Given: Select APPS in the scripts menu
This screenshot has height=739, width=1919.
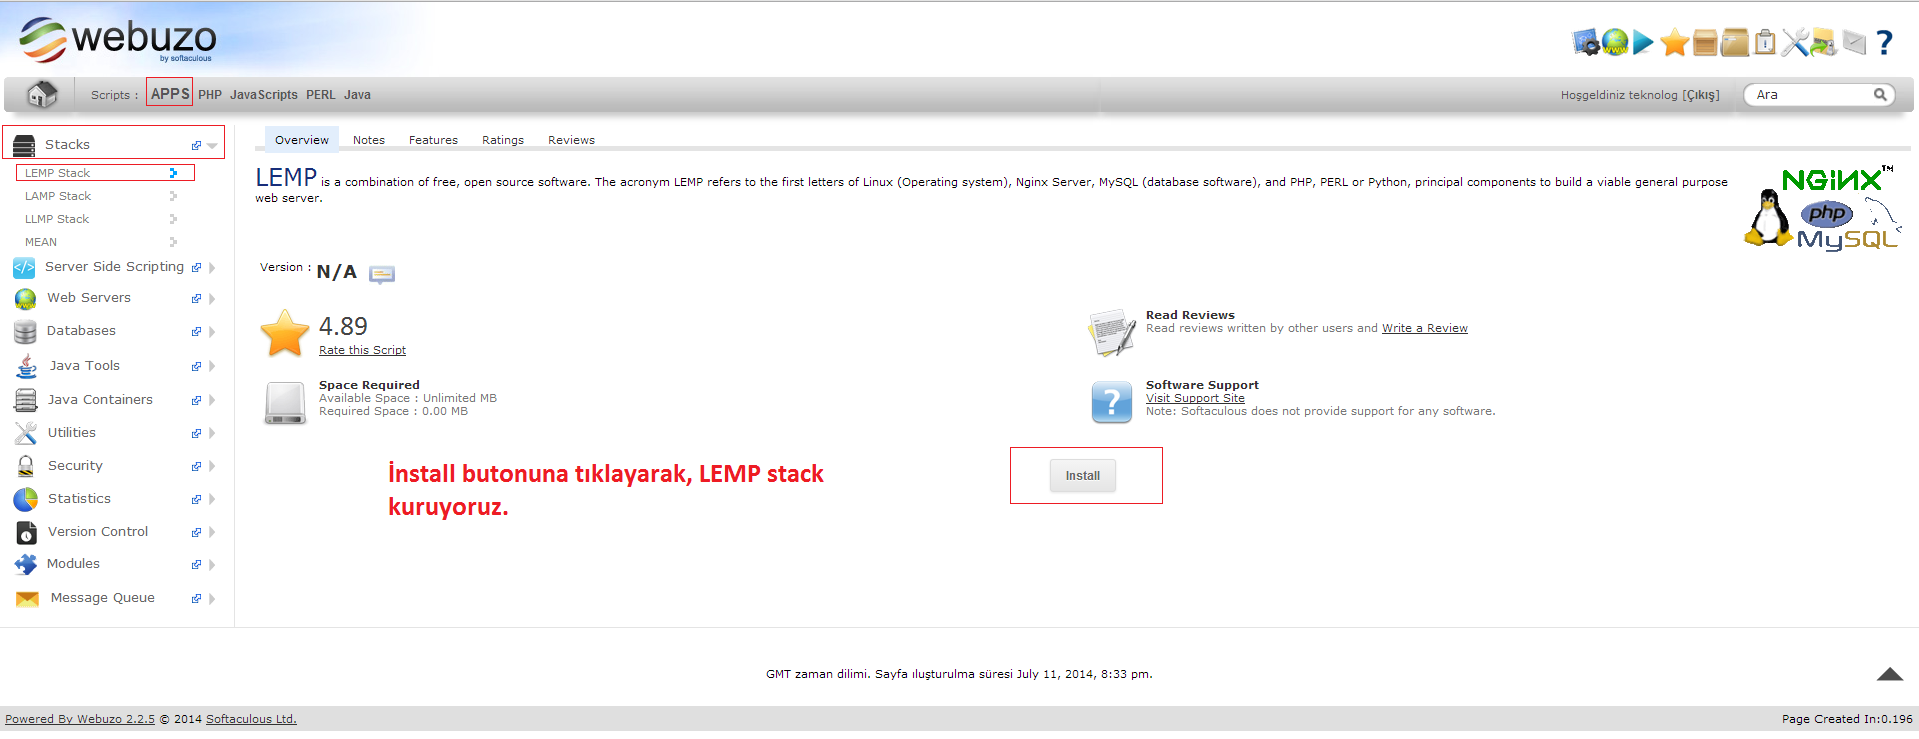Looking at the screenshot, I should pos(170,93).
